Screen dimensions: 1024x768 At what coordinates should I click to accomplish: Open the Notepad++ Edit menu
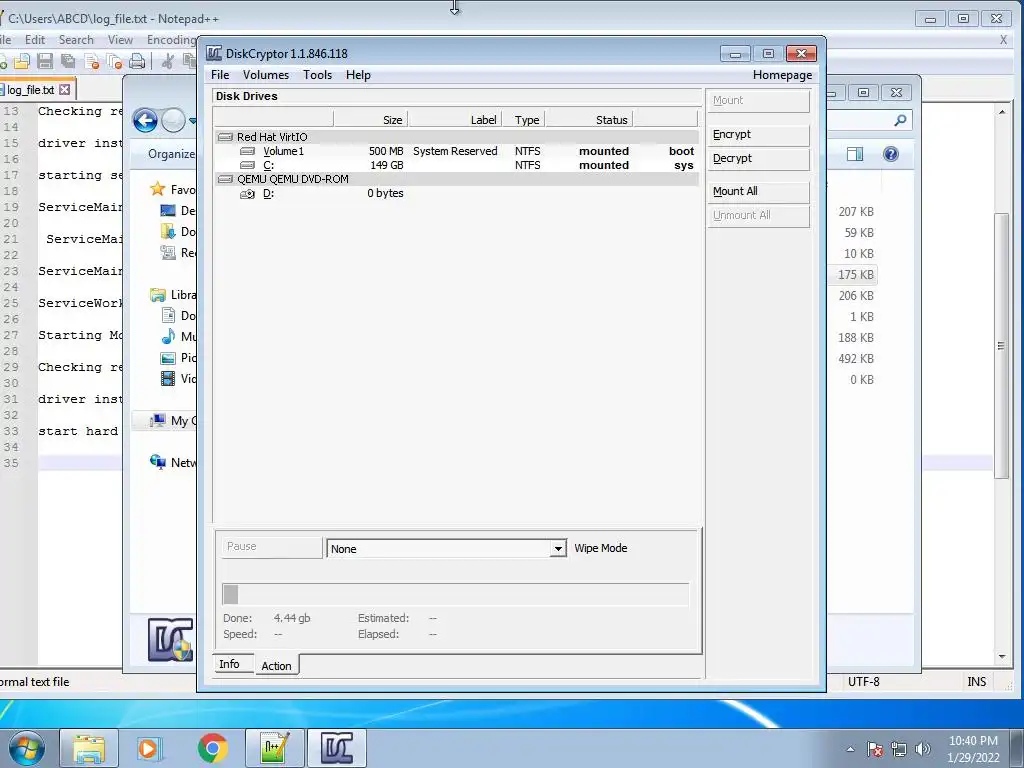pos(35,40)
